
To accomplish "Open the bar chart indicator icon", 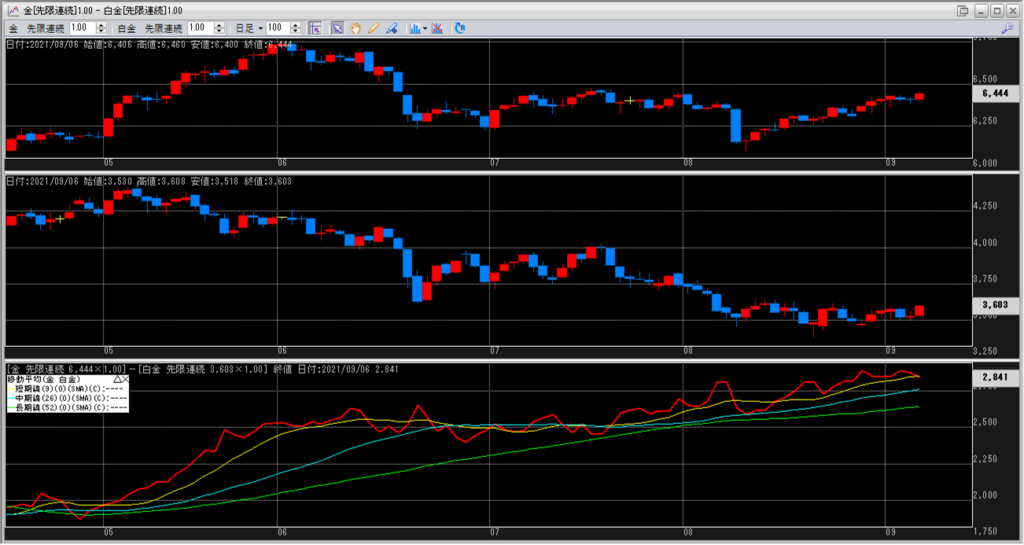I will click(x=414, y=28).
